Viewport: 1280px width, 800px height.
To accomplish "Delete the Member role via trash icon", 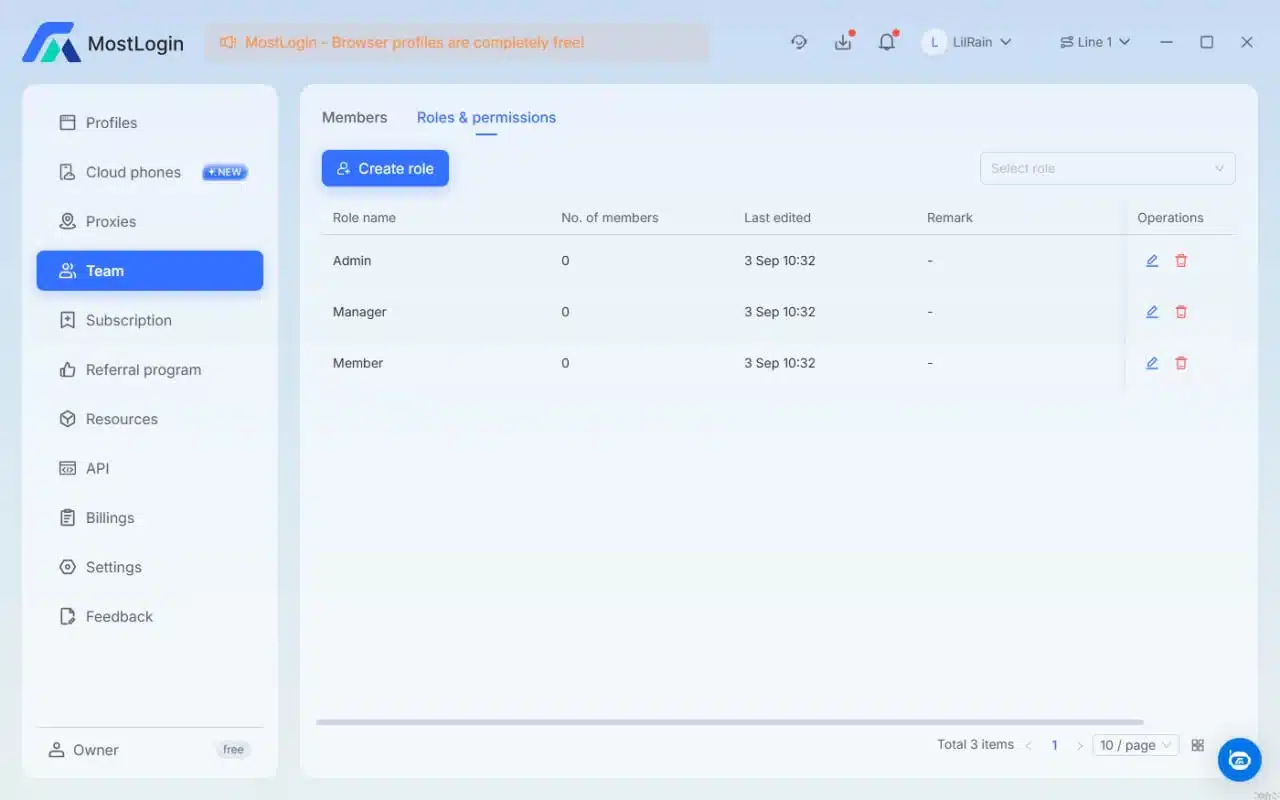I will click(x=1181, y=362).
